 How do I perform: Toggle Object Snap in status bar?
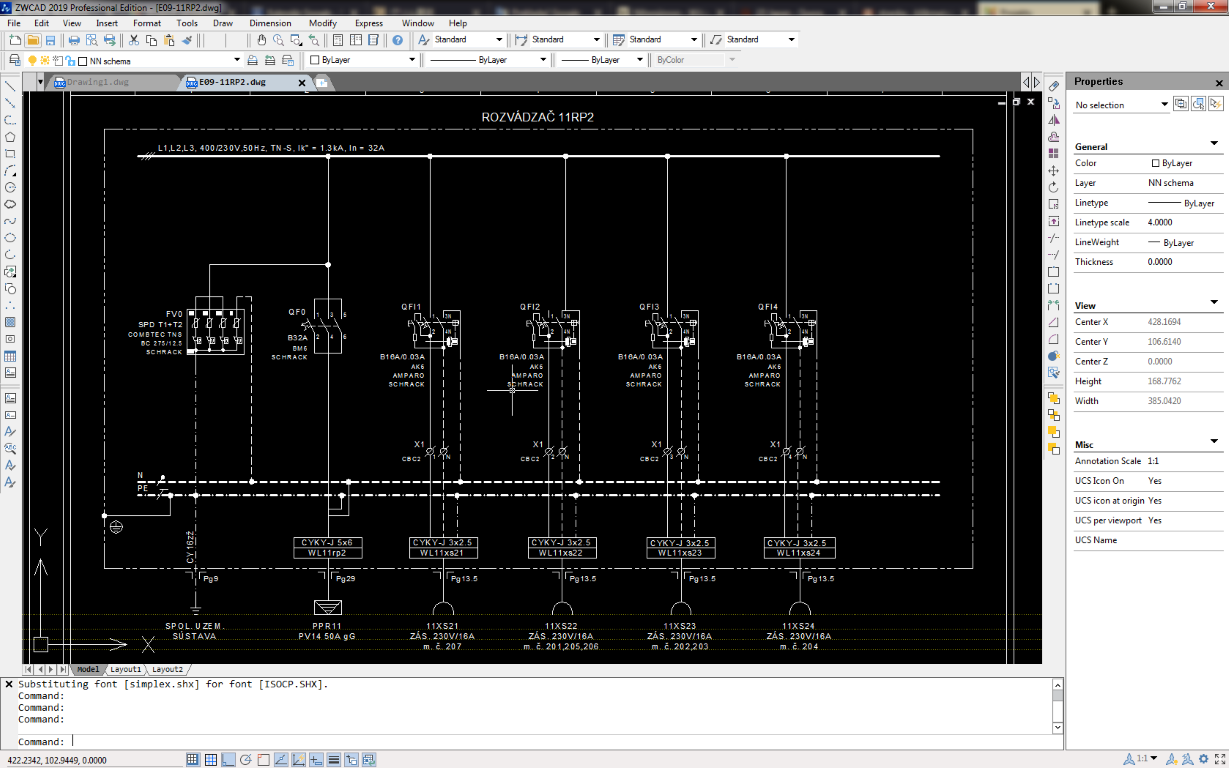pos(264,760)
